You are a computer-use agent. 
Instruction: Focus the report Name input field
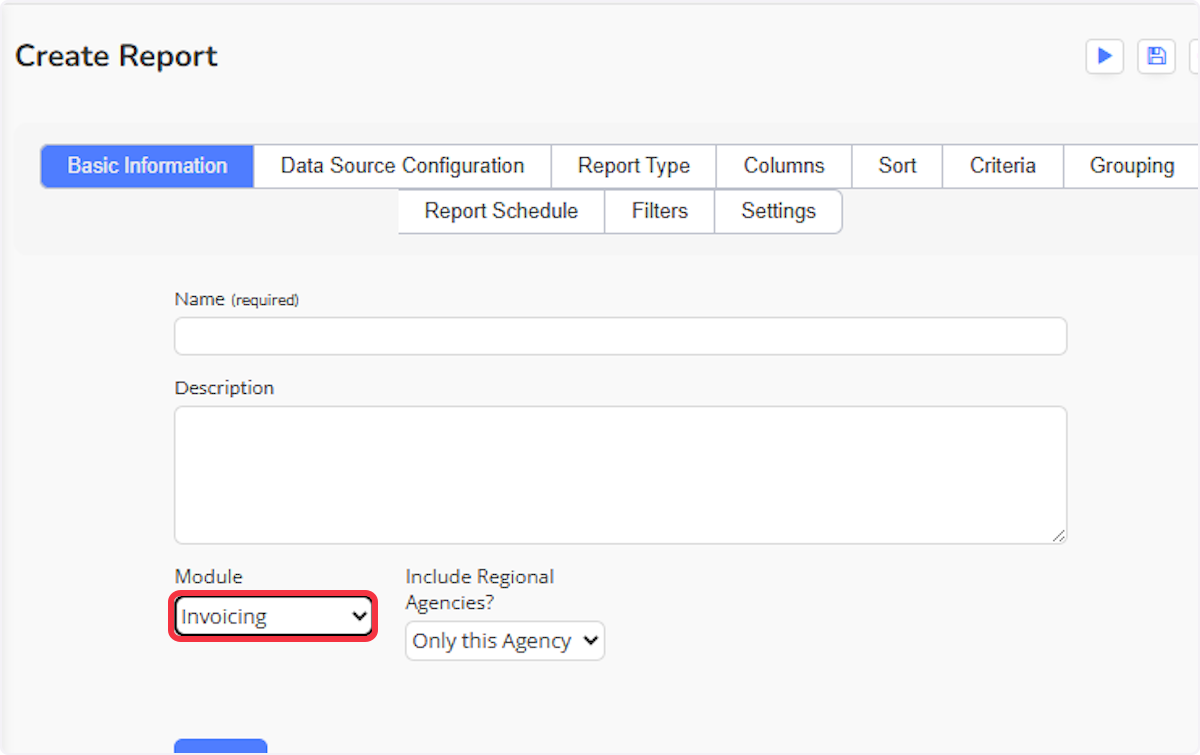620,336
